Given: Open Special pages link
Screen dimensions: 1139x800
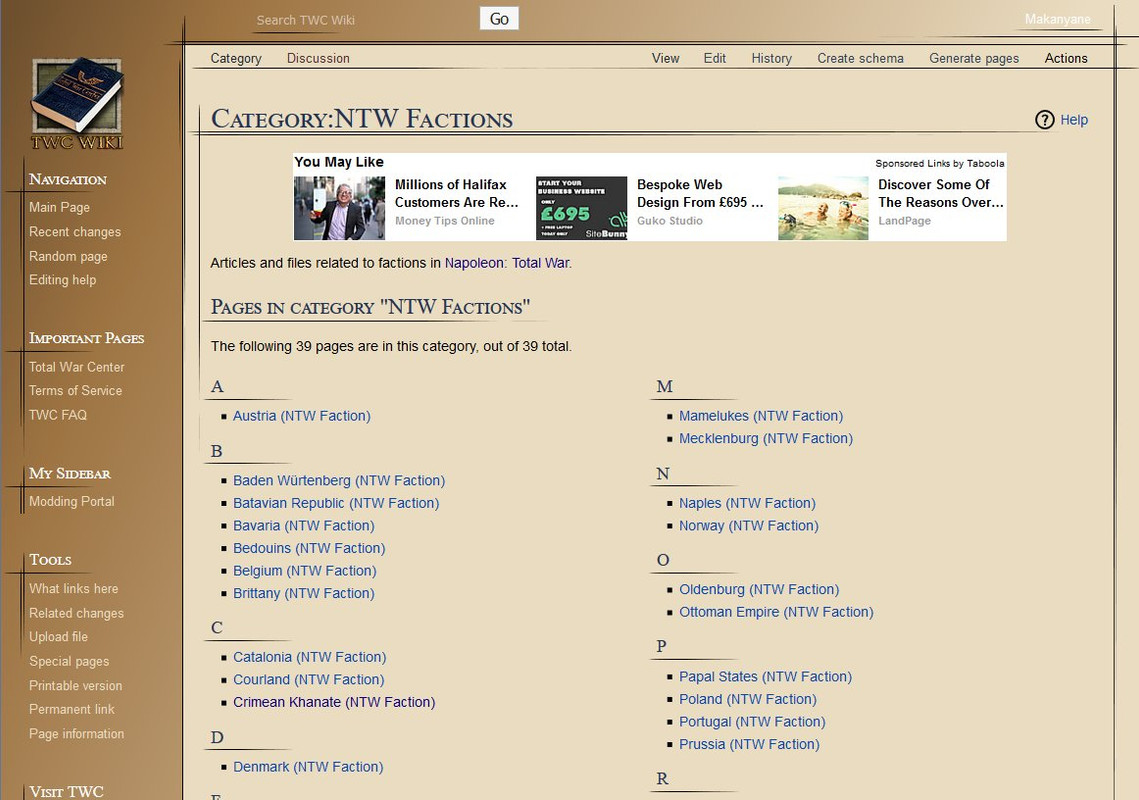Looking at the screenshot, I should tap(69, 661).
